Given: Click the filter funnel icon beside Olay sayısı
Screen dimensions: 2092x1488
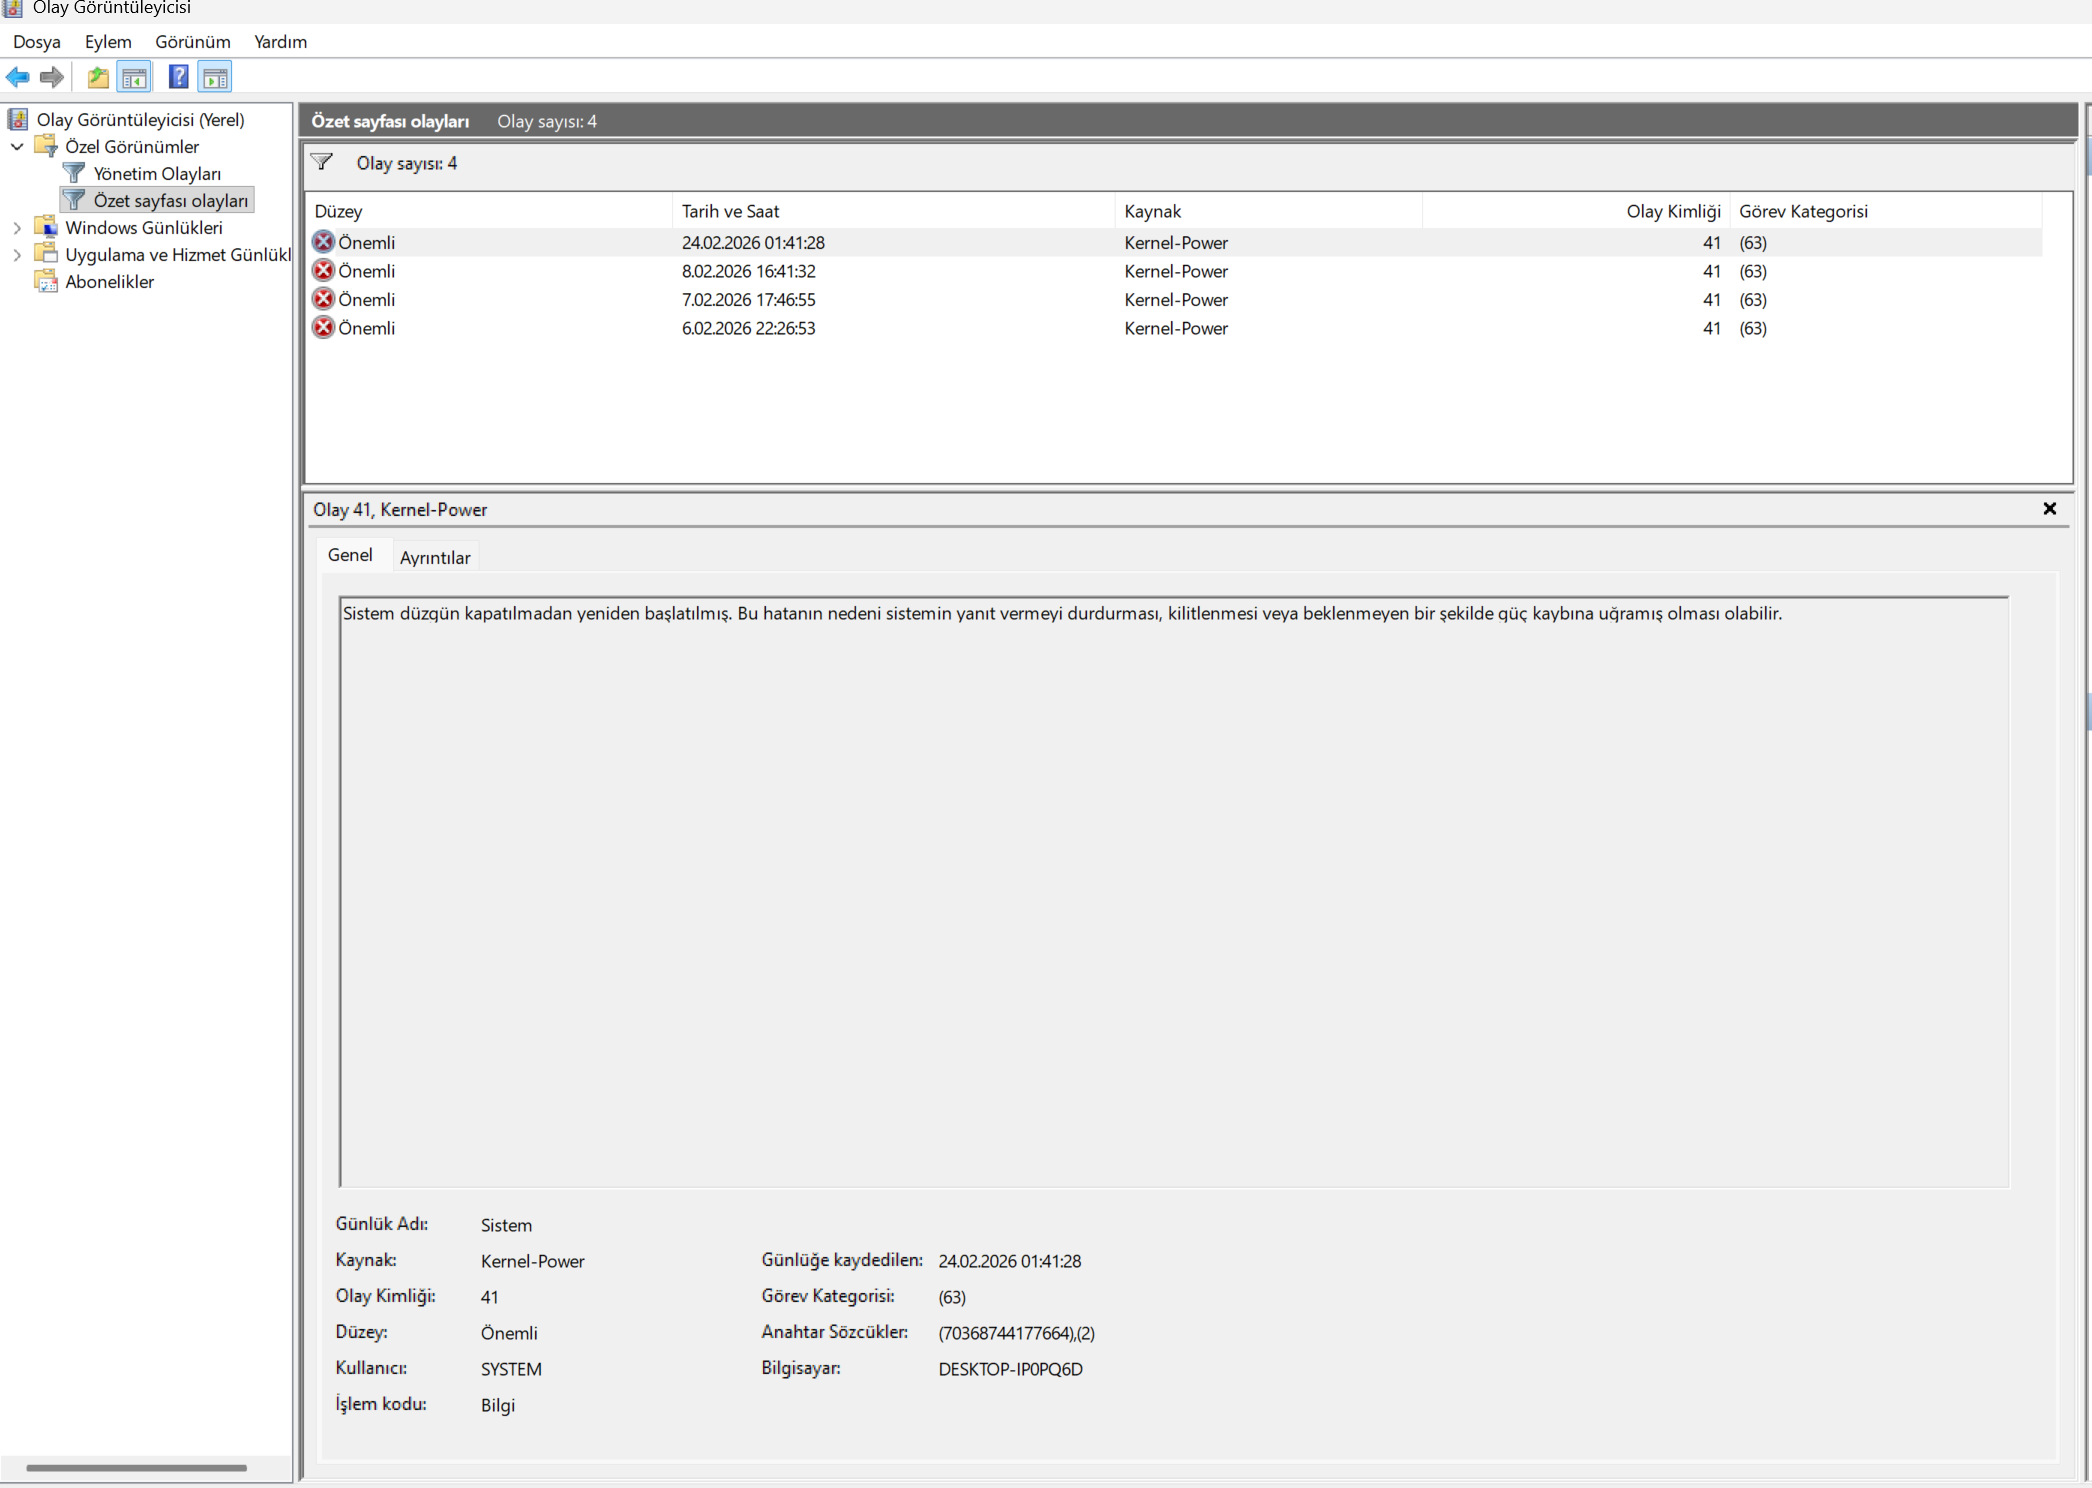Looking at the screenshot, I should pyautogui.click(x=322, y=162).
